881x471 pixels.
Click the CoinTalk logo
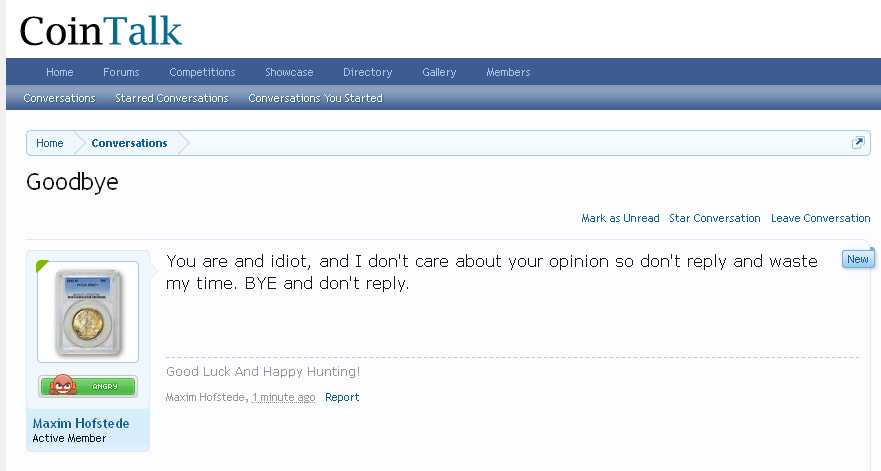click(x=101, y=30)
